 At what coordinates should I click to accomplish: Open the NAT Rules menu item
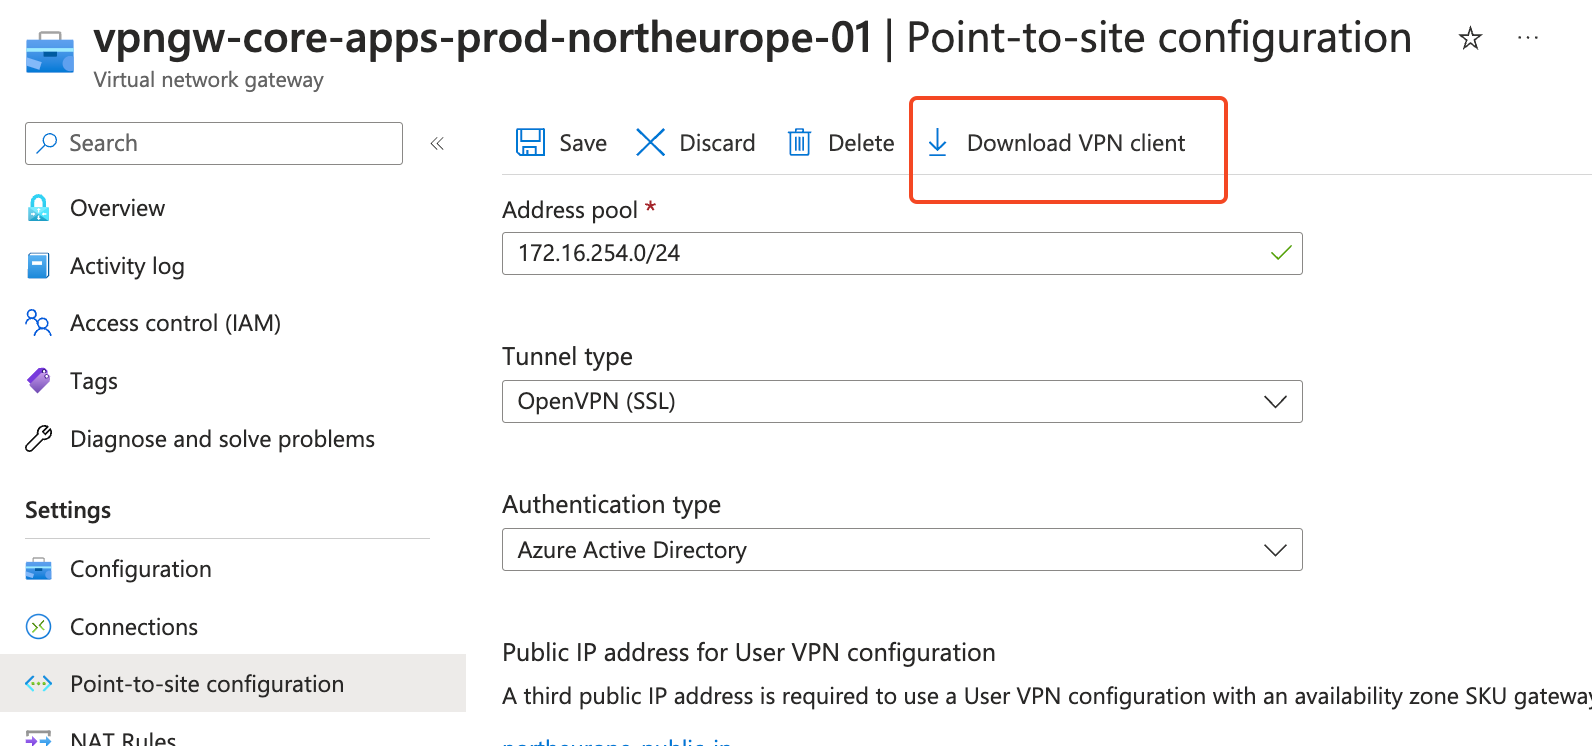click(x=123, y=739)
